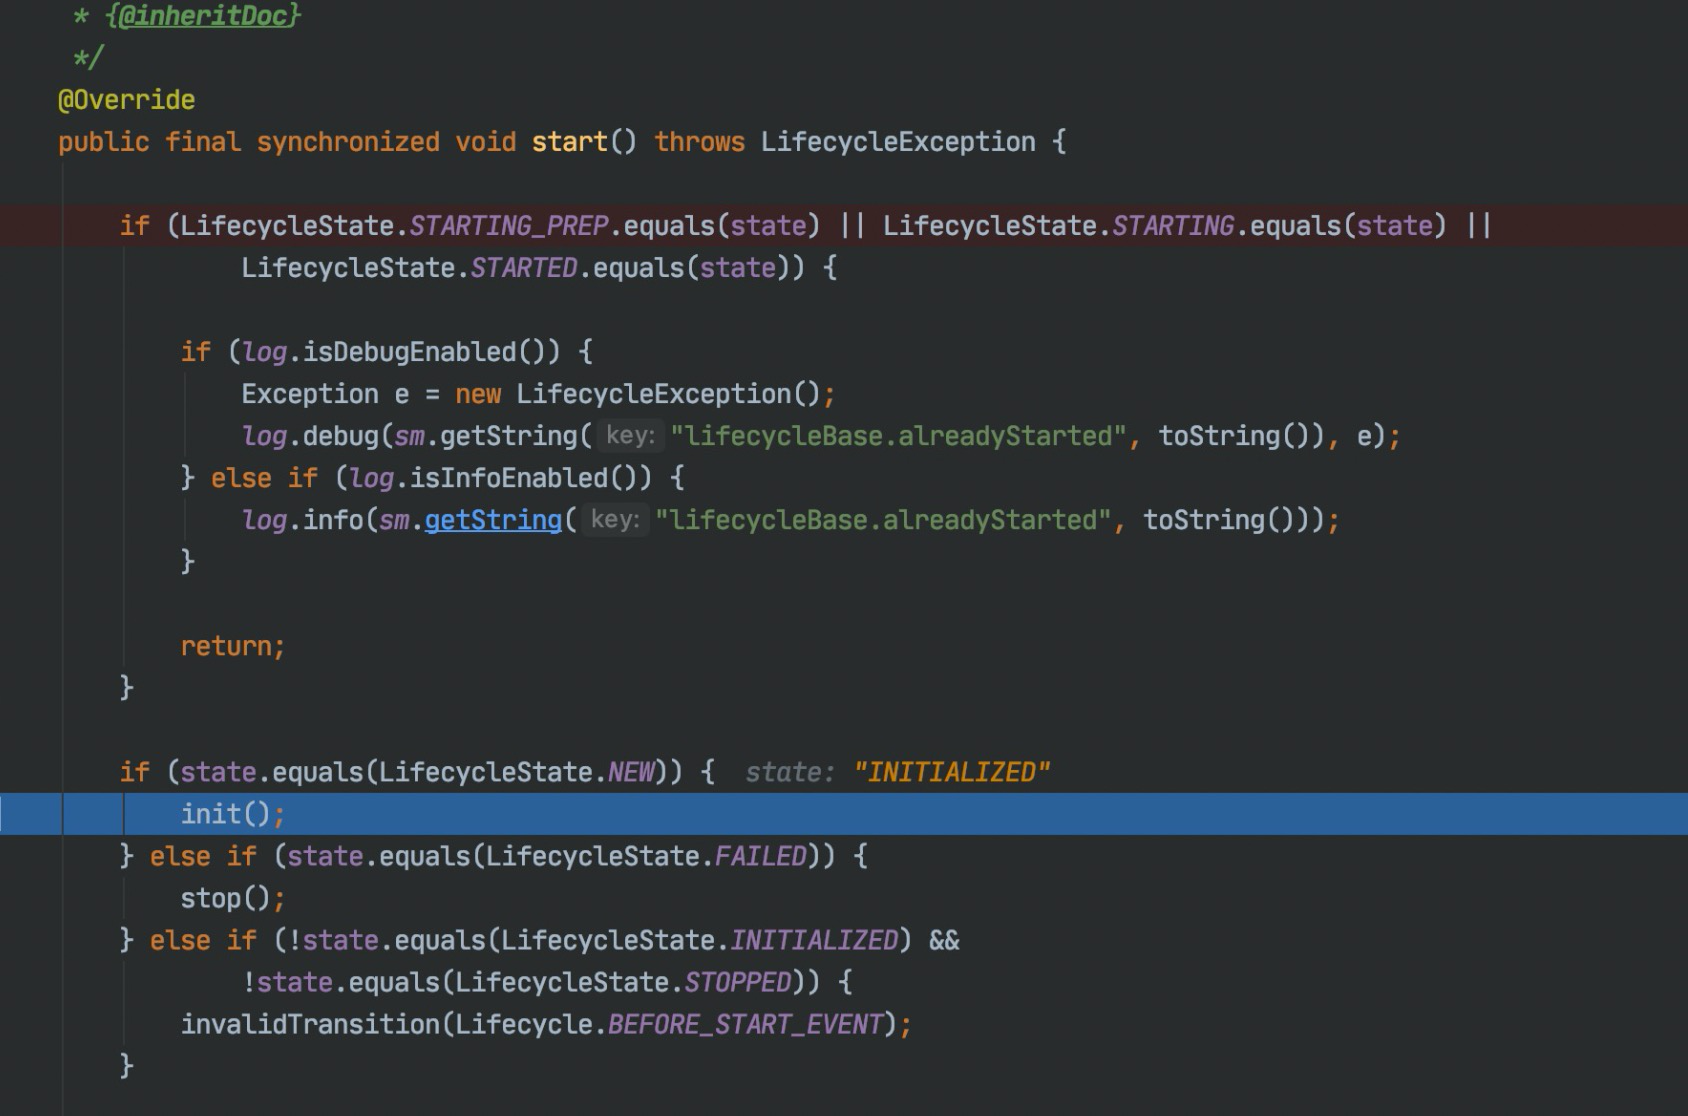The height and width of the screenshot is (1116, 1688).
Task: Click the STARTED constant
Action: coord(523,268)
